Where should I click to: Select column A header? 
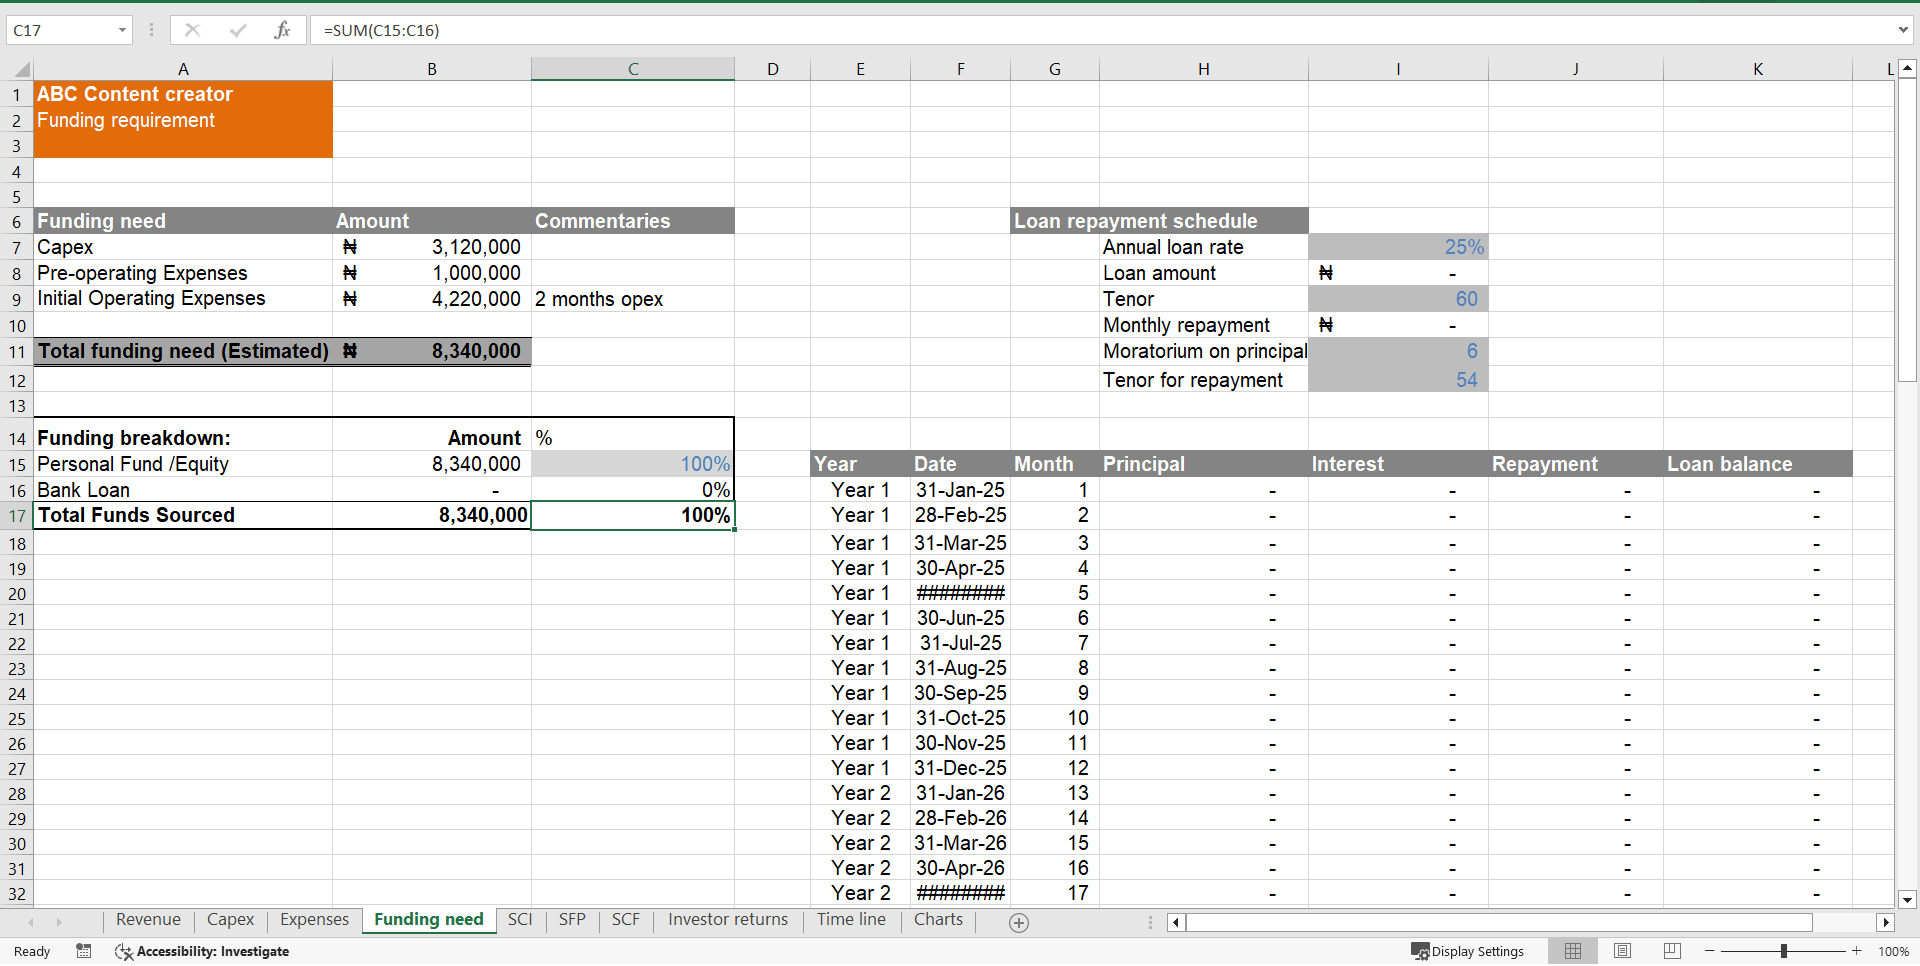tap(183, 69)
